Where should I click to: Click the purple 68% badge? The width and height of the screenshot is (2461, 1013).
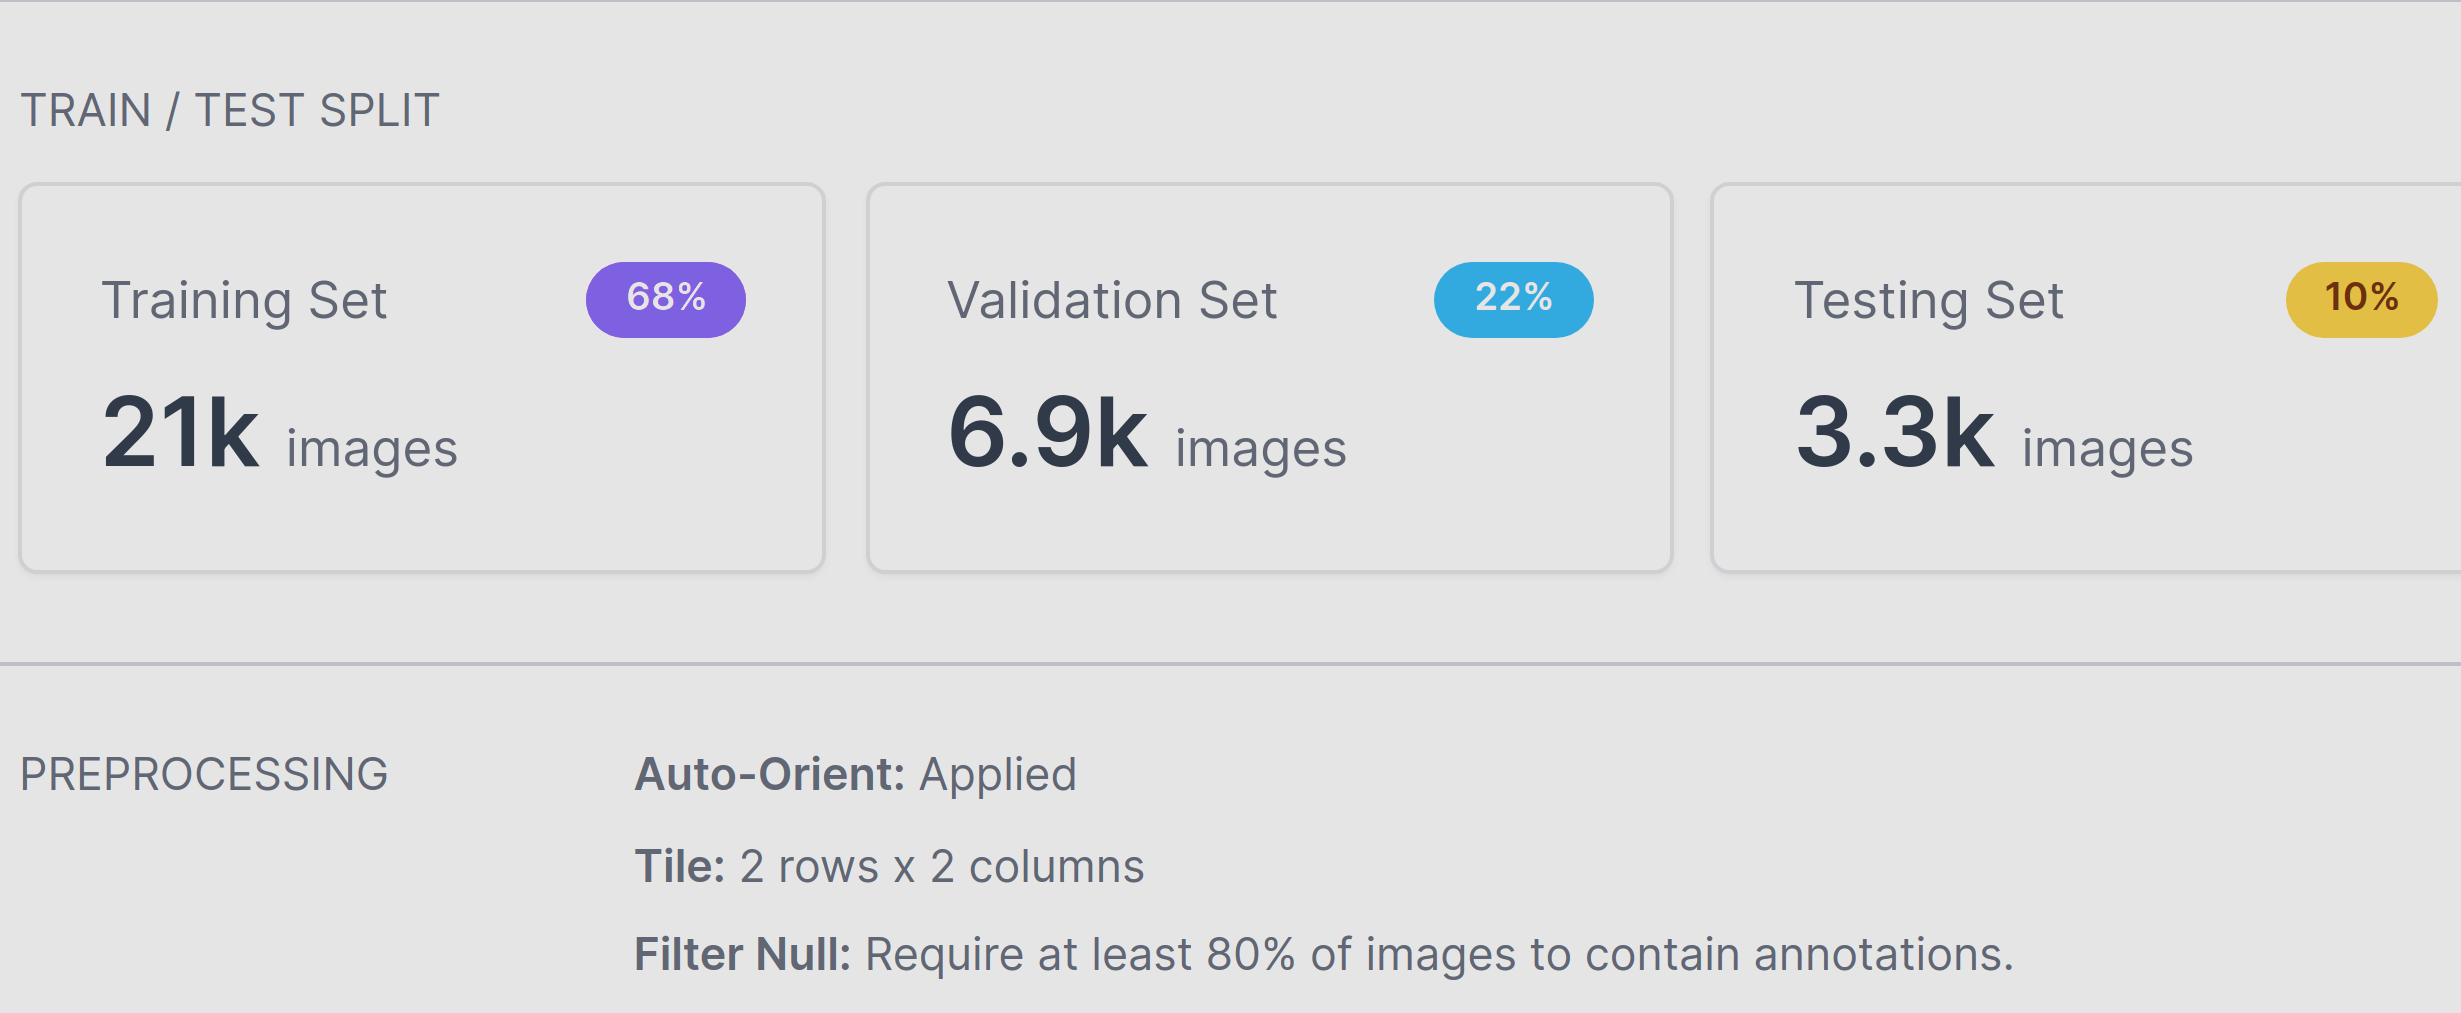[666, 299]
